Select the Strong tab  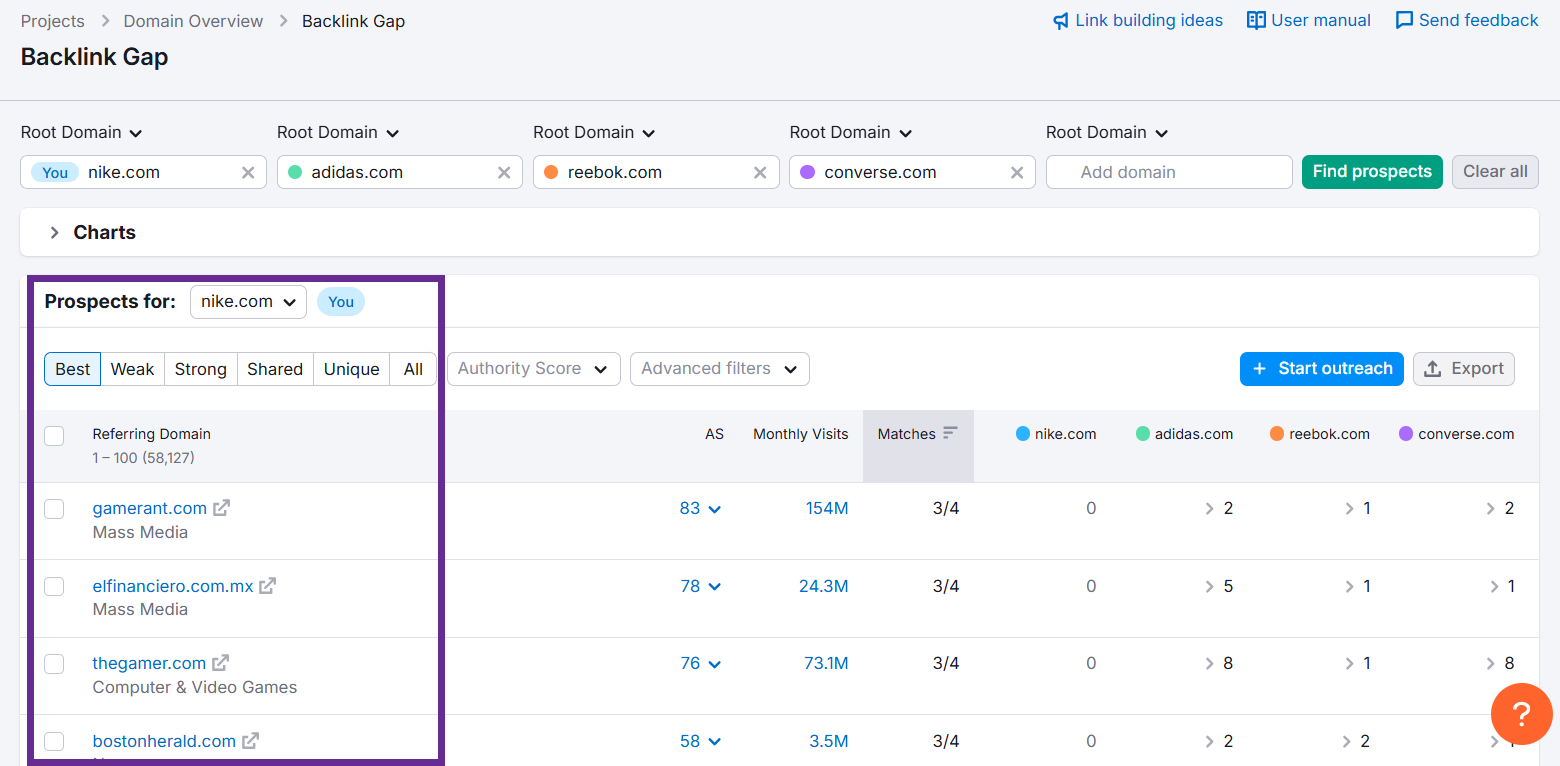click(201, 369)
